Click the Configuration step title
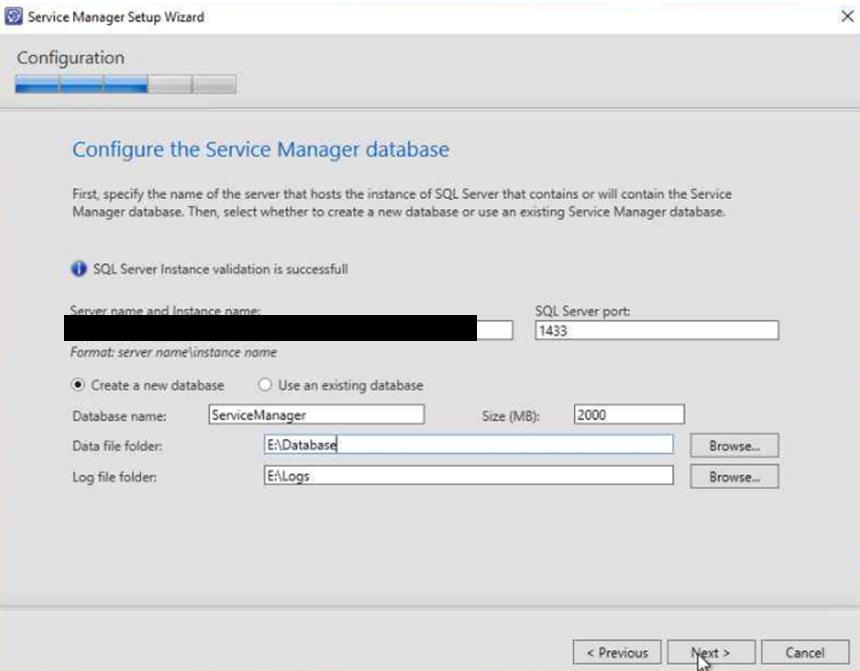Screen dimensions: 860x671 coord(71,58)
